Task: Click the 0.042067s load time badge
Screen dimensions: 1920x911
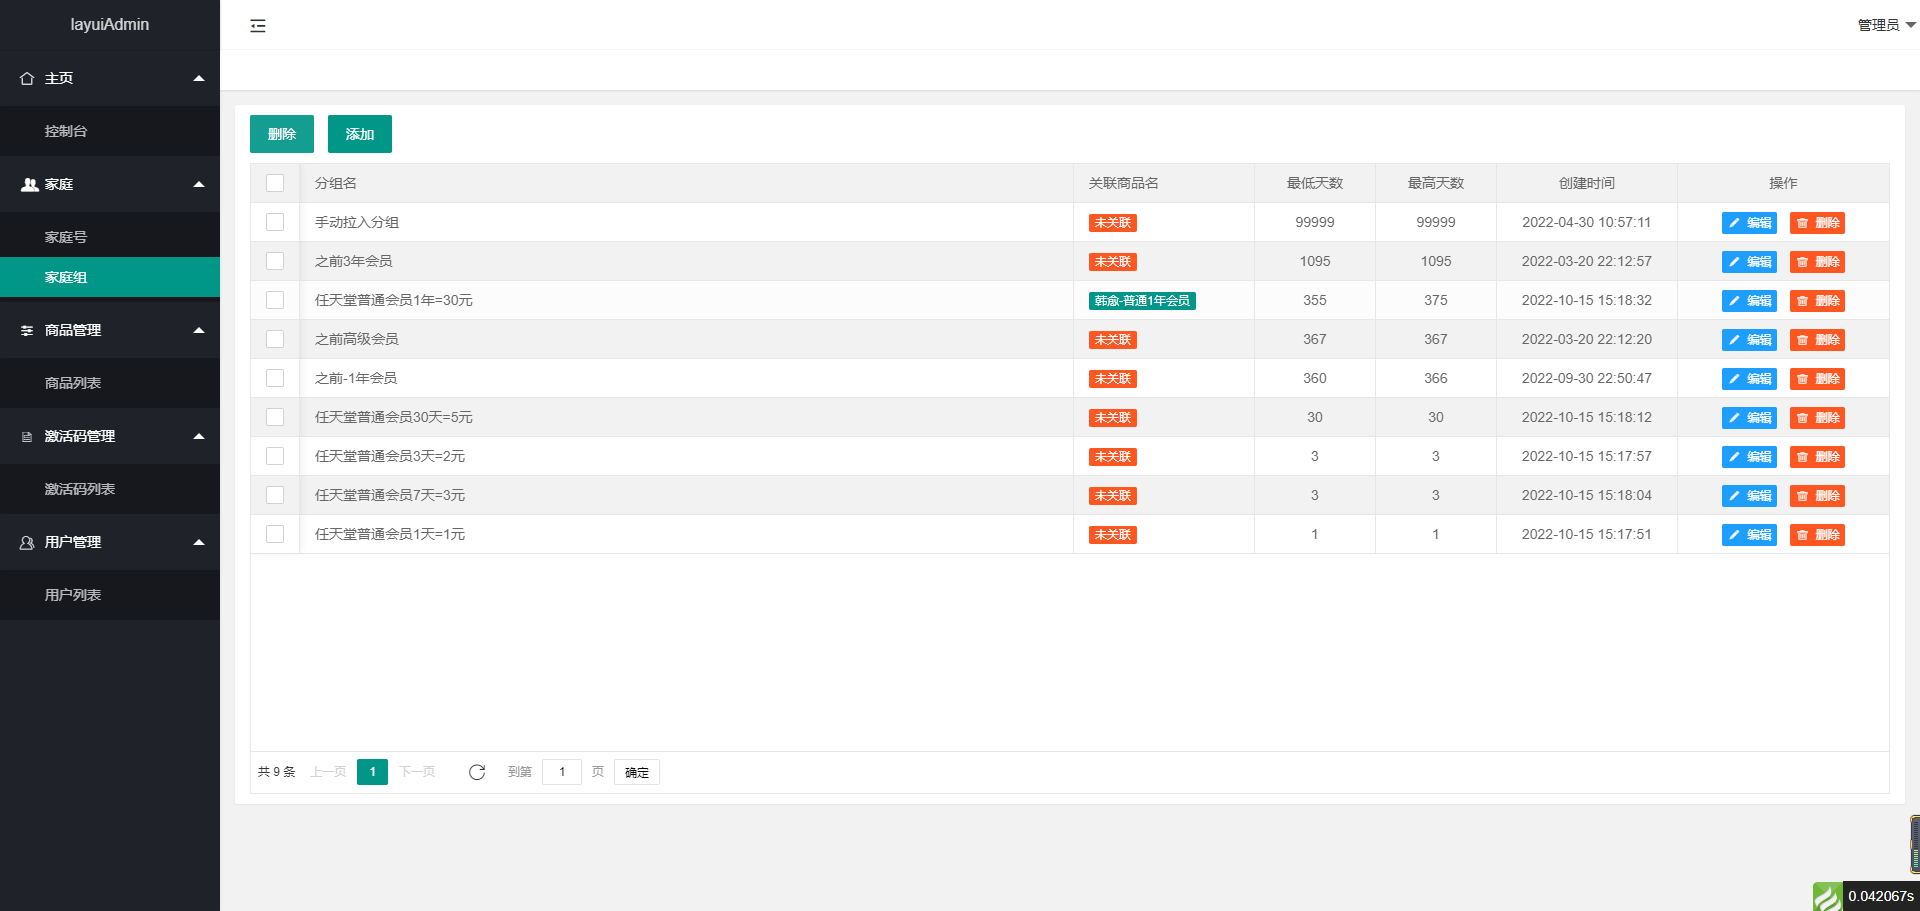Action: coord(1881,896)
